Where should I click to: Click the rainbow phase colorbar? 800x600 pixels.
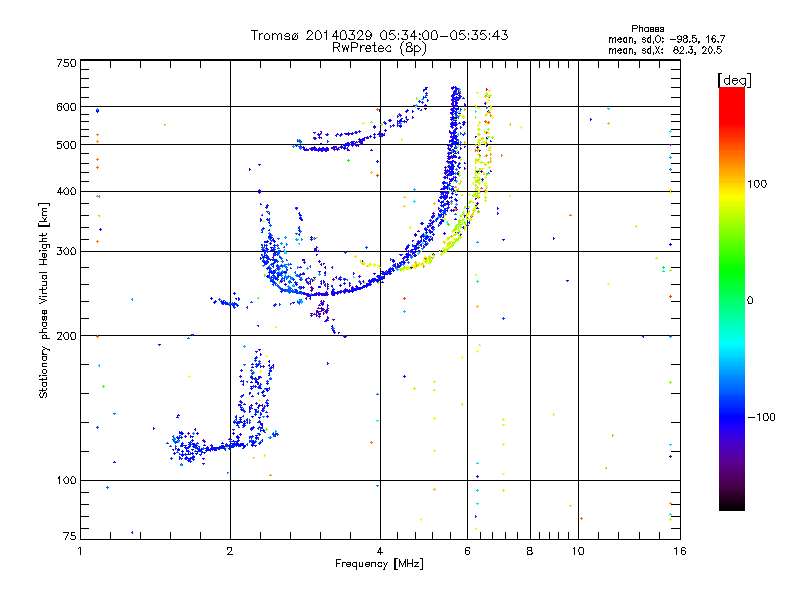[x=732, y=298]
